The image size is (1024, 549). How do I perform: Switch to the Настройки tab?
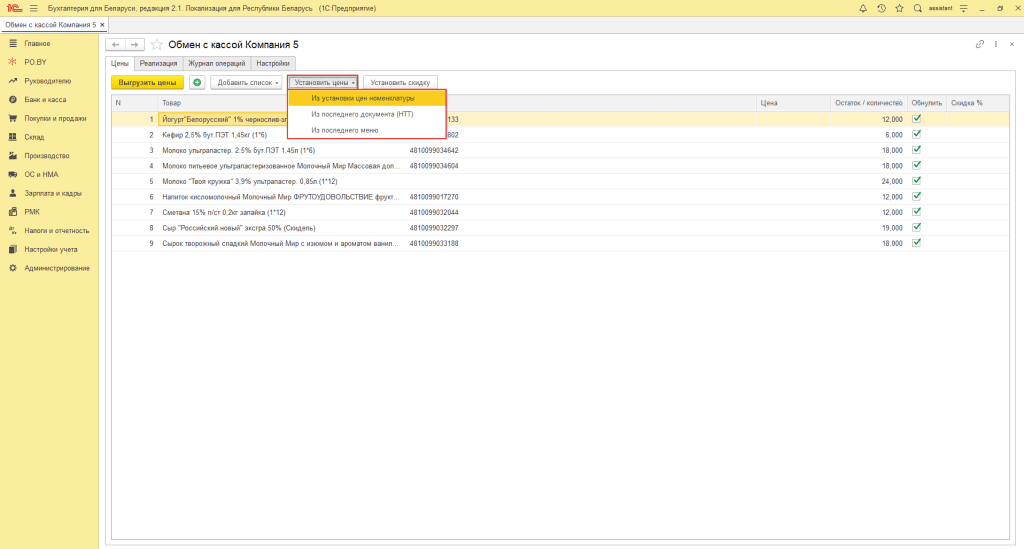(x=273, y=63)
